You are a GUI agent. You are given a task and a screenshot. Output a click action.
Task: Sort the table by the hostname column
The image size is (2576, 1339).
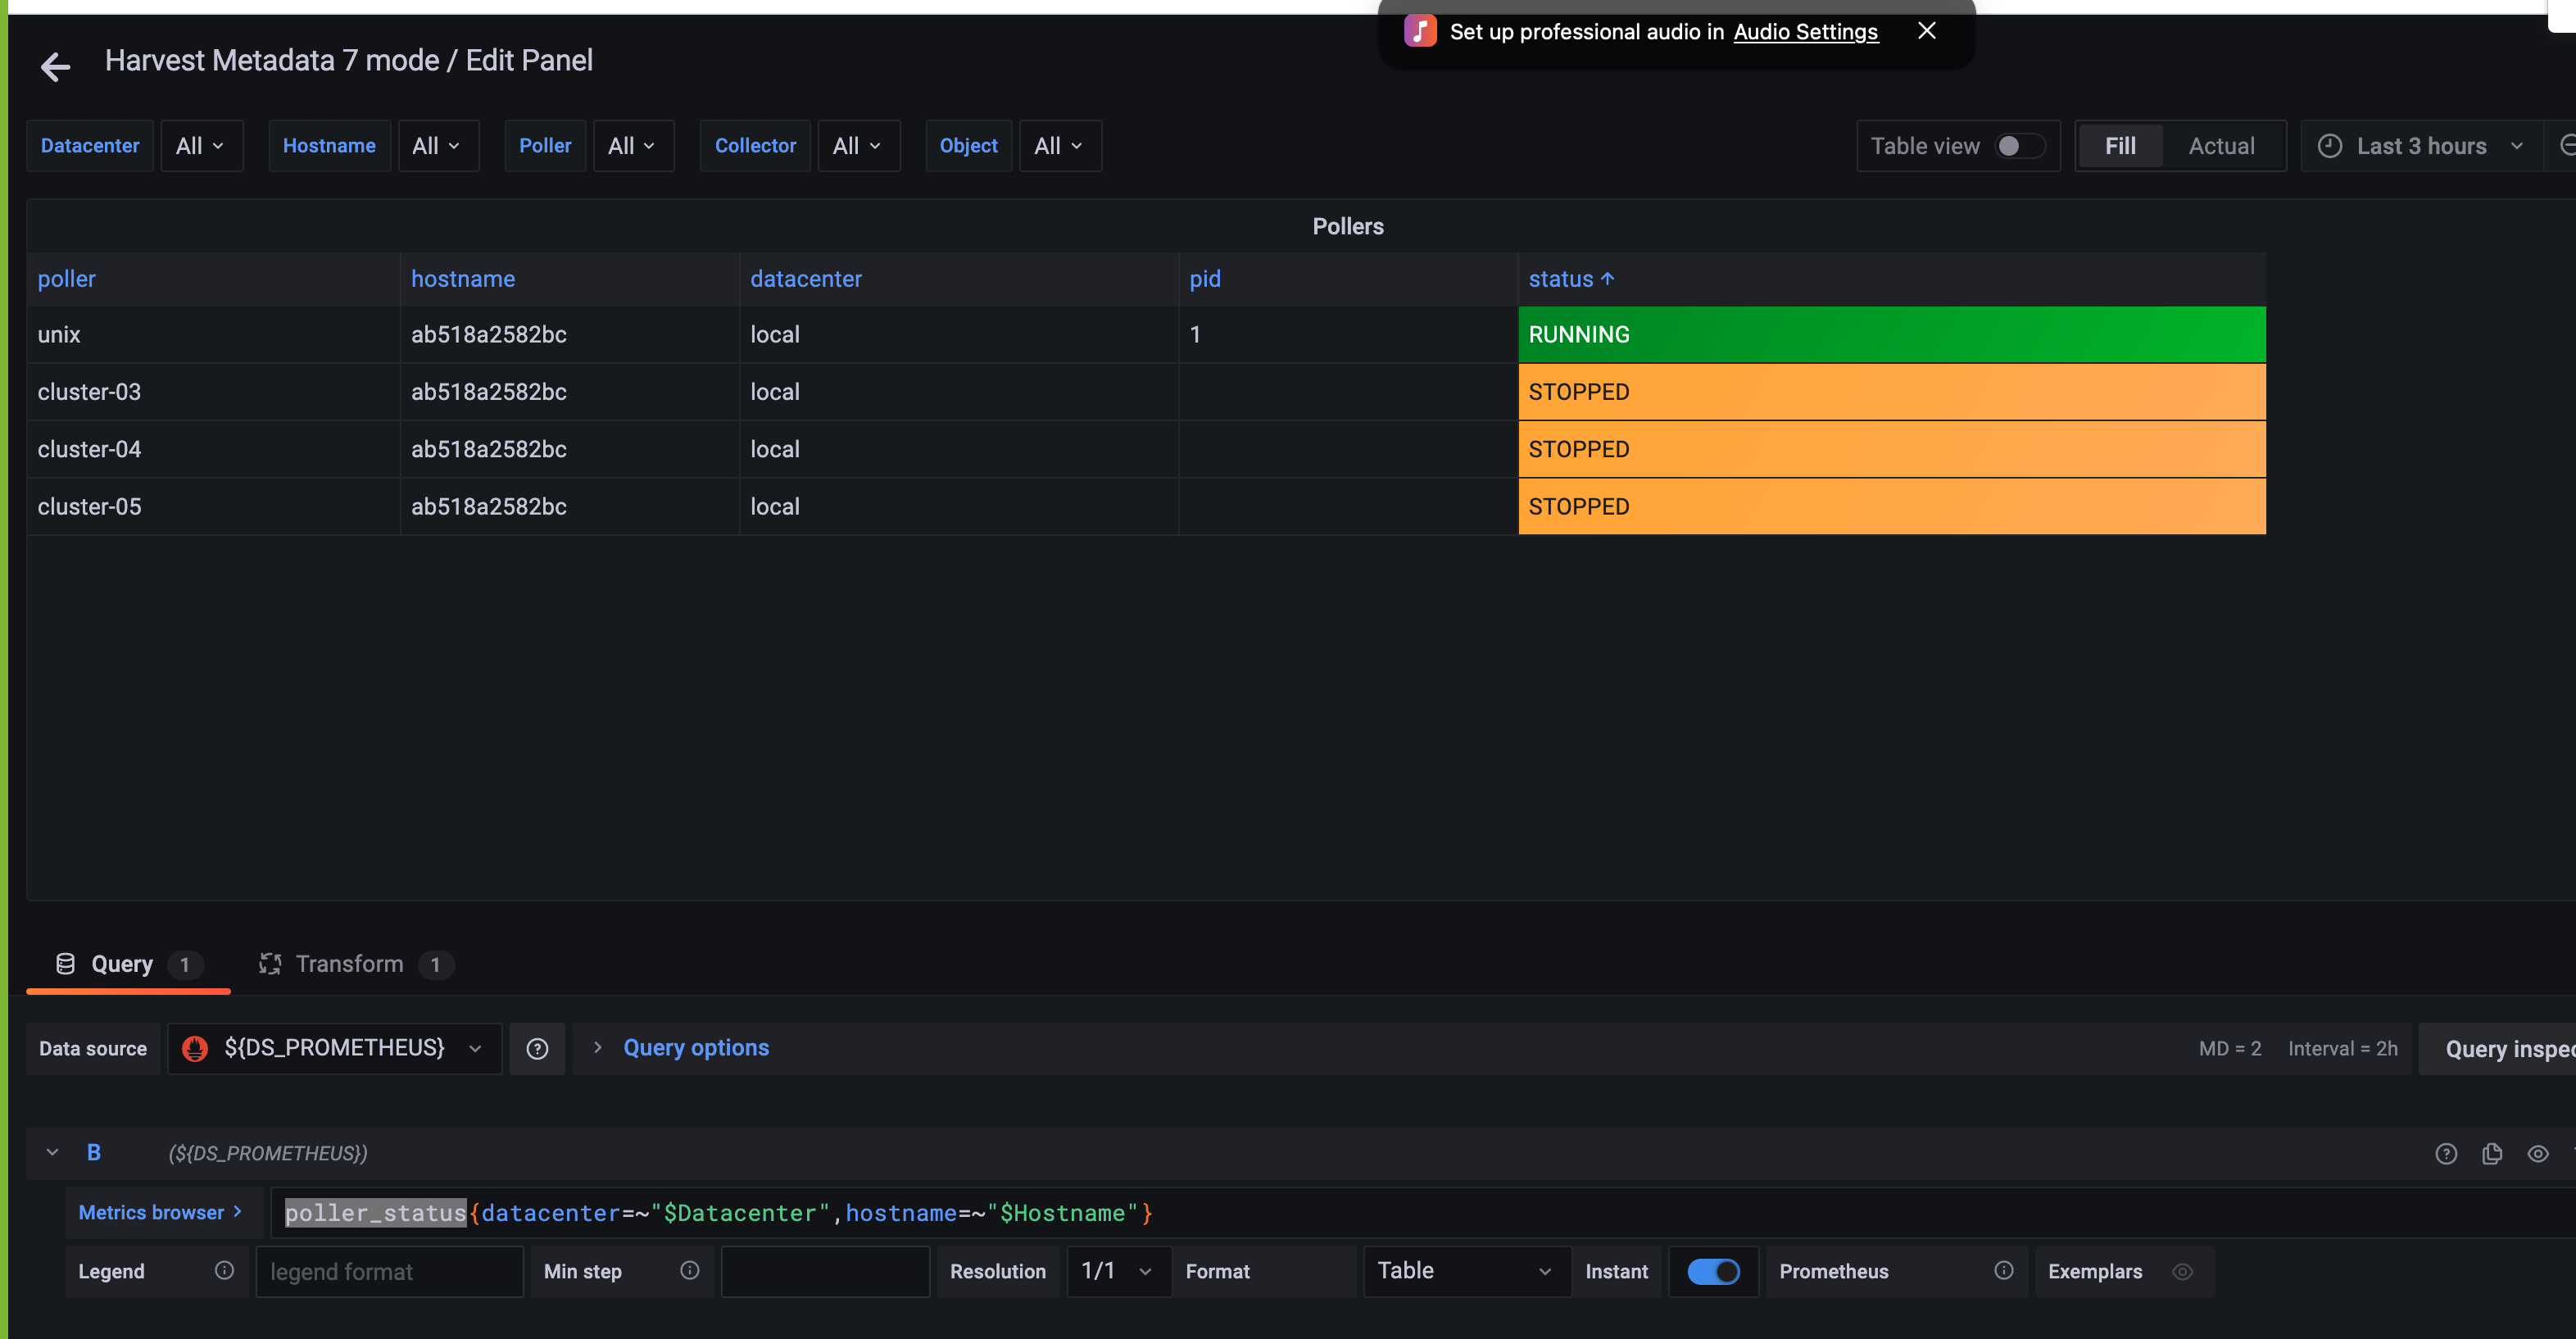pos(462,279)
